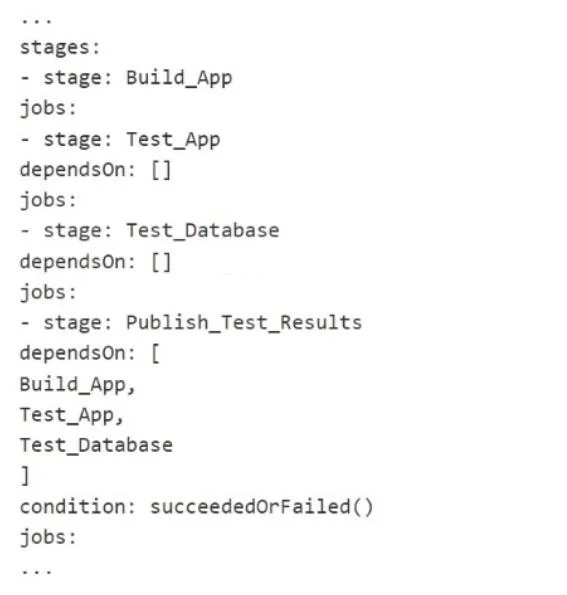Click 'dependsOn:' keyword under Test_App stage

(77, 170)
